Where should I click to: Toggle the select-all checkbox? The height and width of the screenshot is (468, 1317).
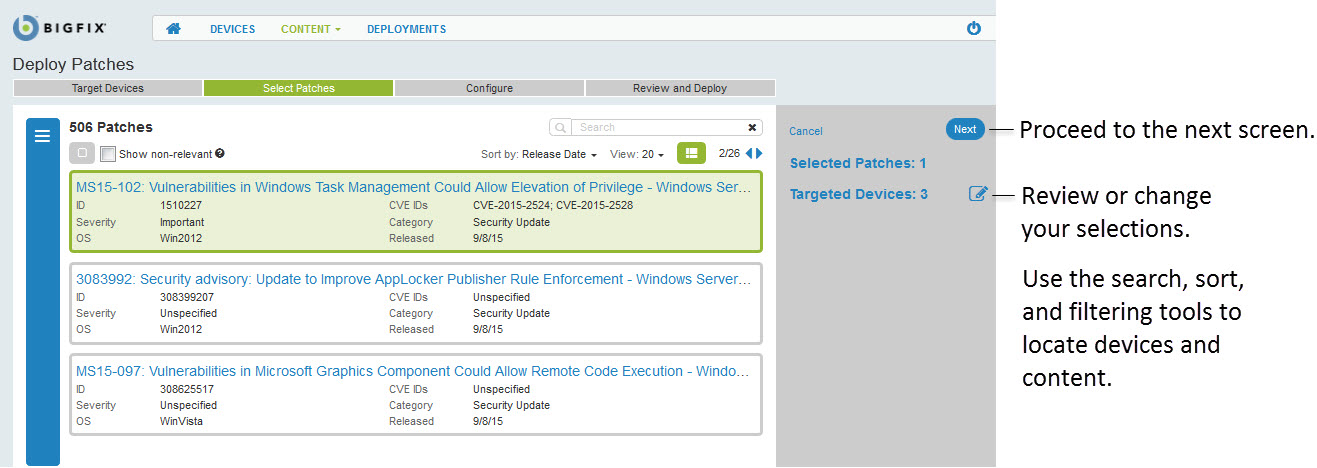tap(82, 154)
